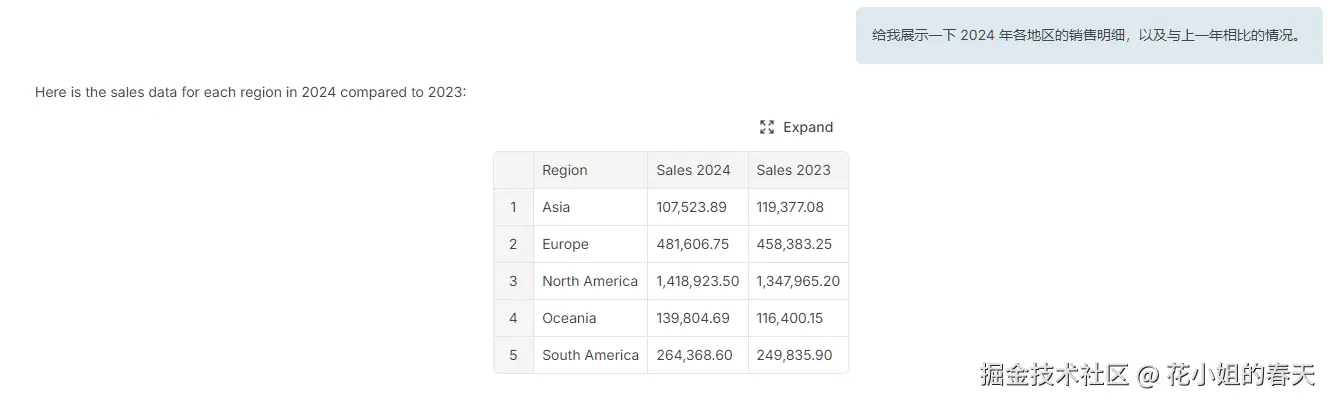Select the Europe region cell
Image resolution: width=1330 pixels, height=403 pixels.
pyautogui.click(x=565, y=244)
